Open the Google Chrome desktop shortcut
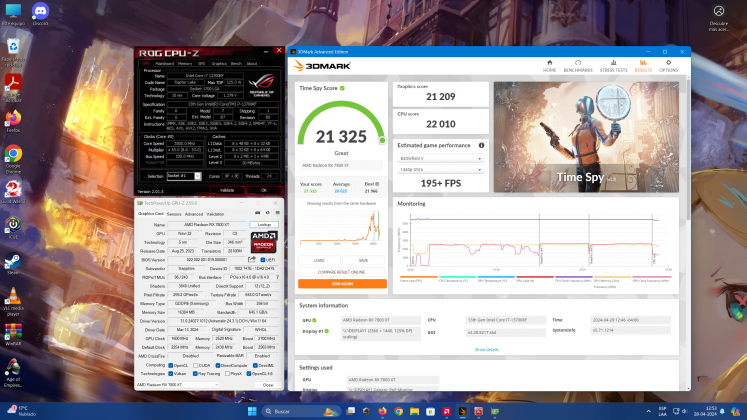 pos(13,160)
